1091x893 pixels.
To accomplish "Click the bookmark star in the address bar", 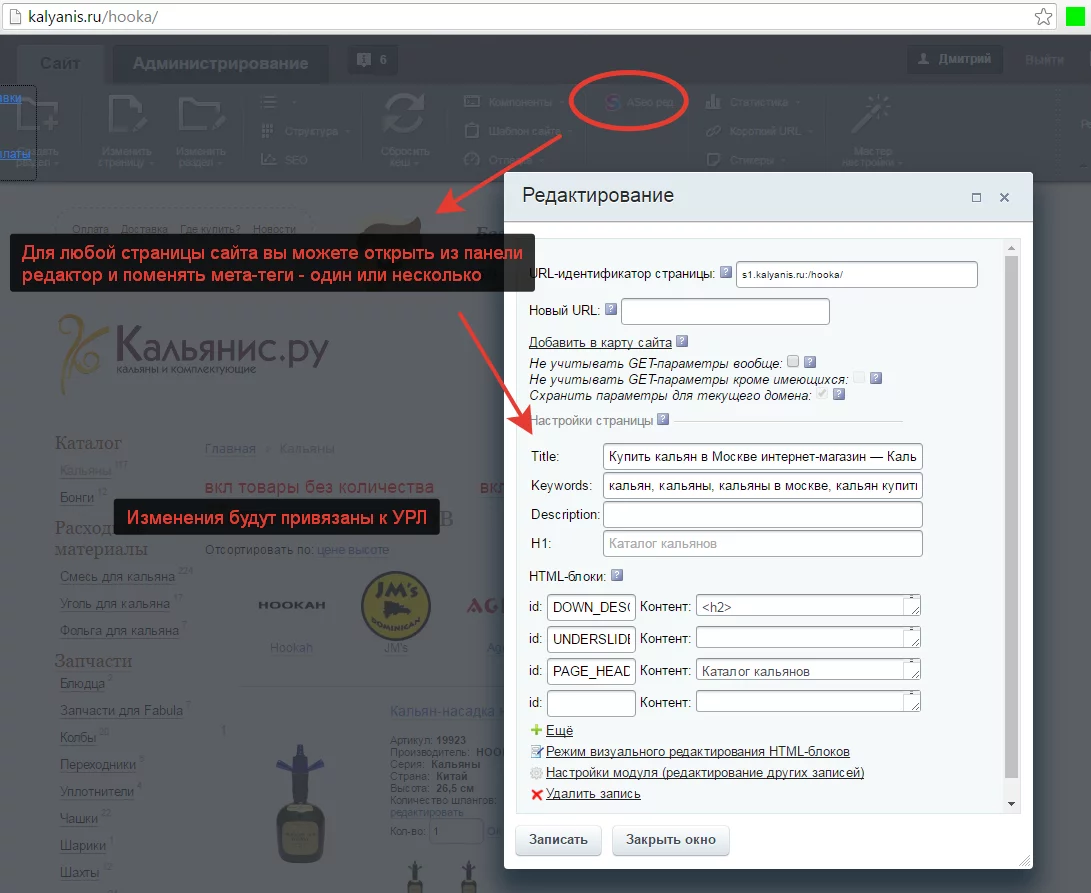I will 1043,17.
